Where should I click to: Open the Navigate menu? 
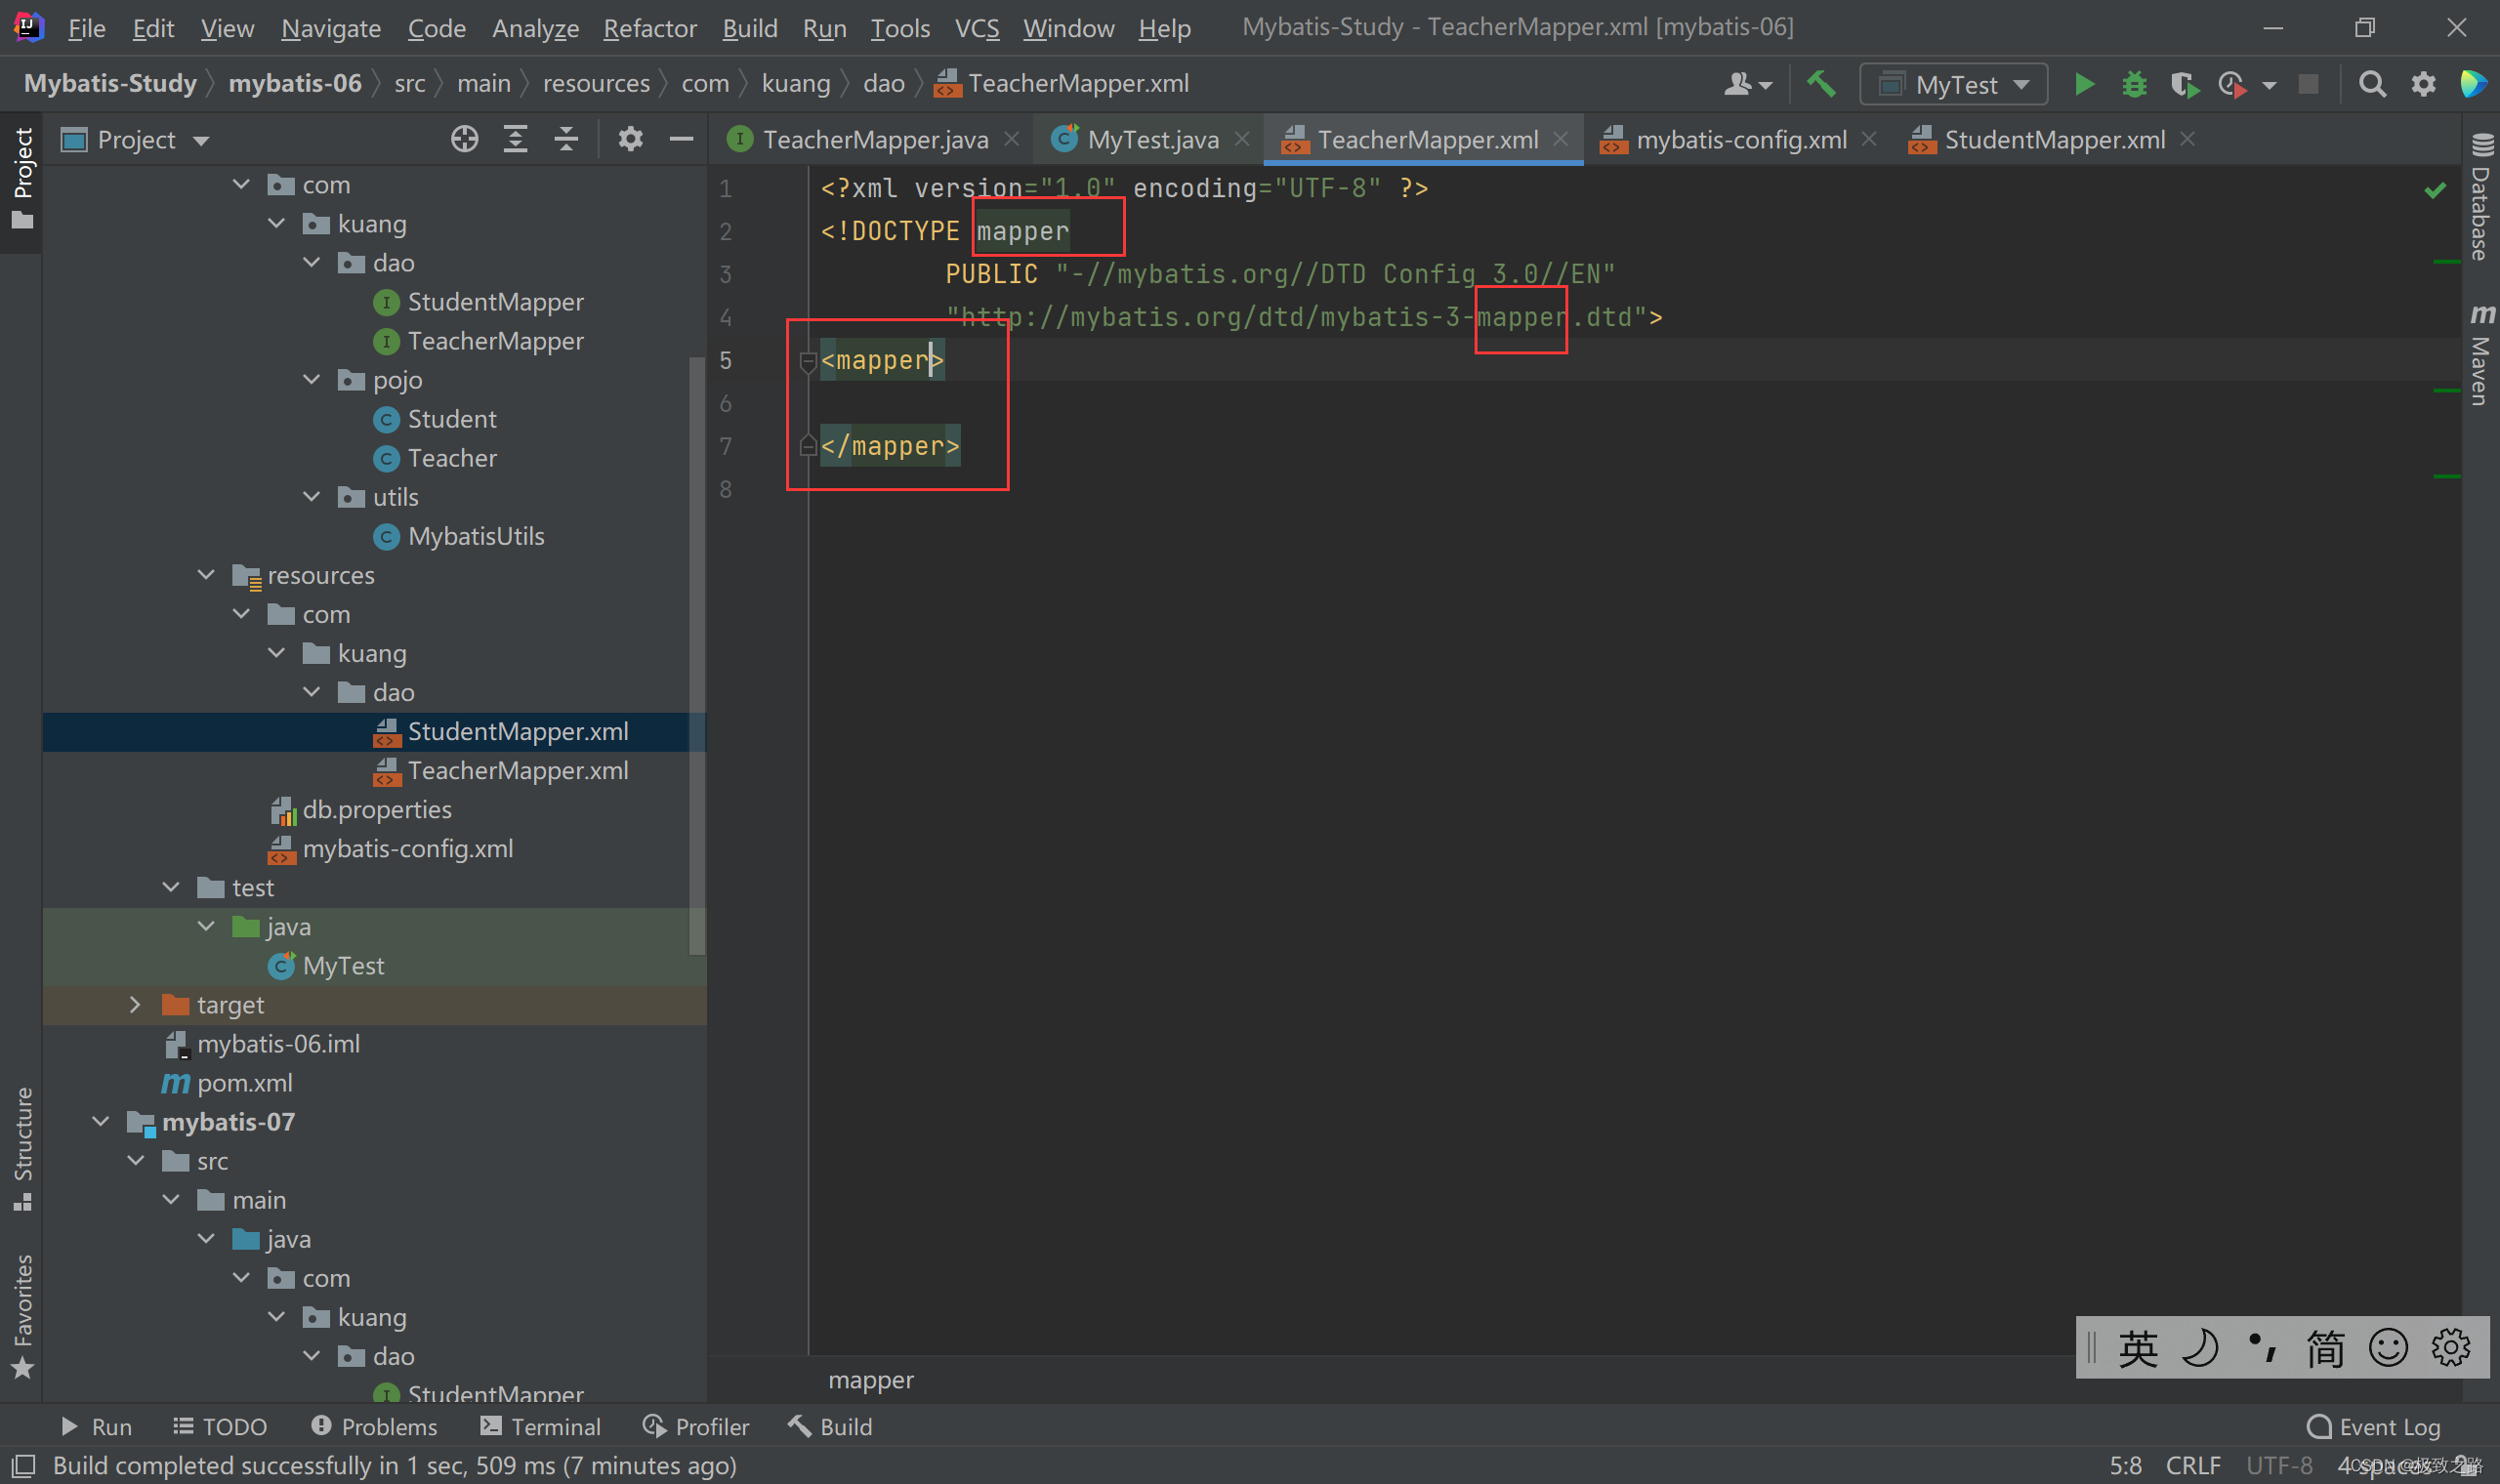point(330,28)
